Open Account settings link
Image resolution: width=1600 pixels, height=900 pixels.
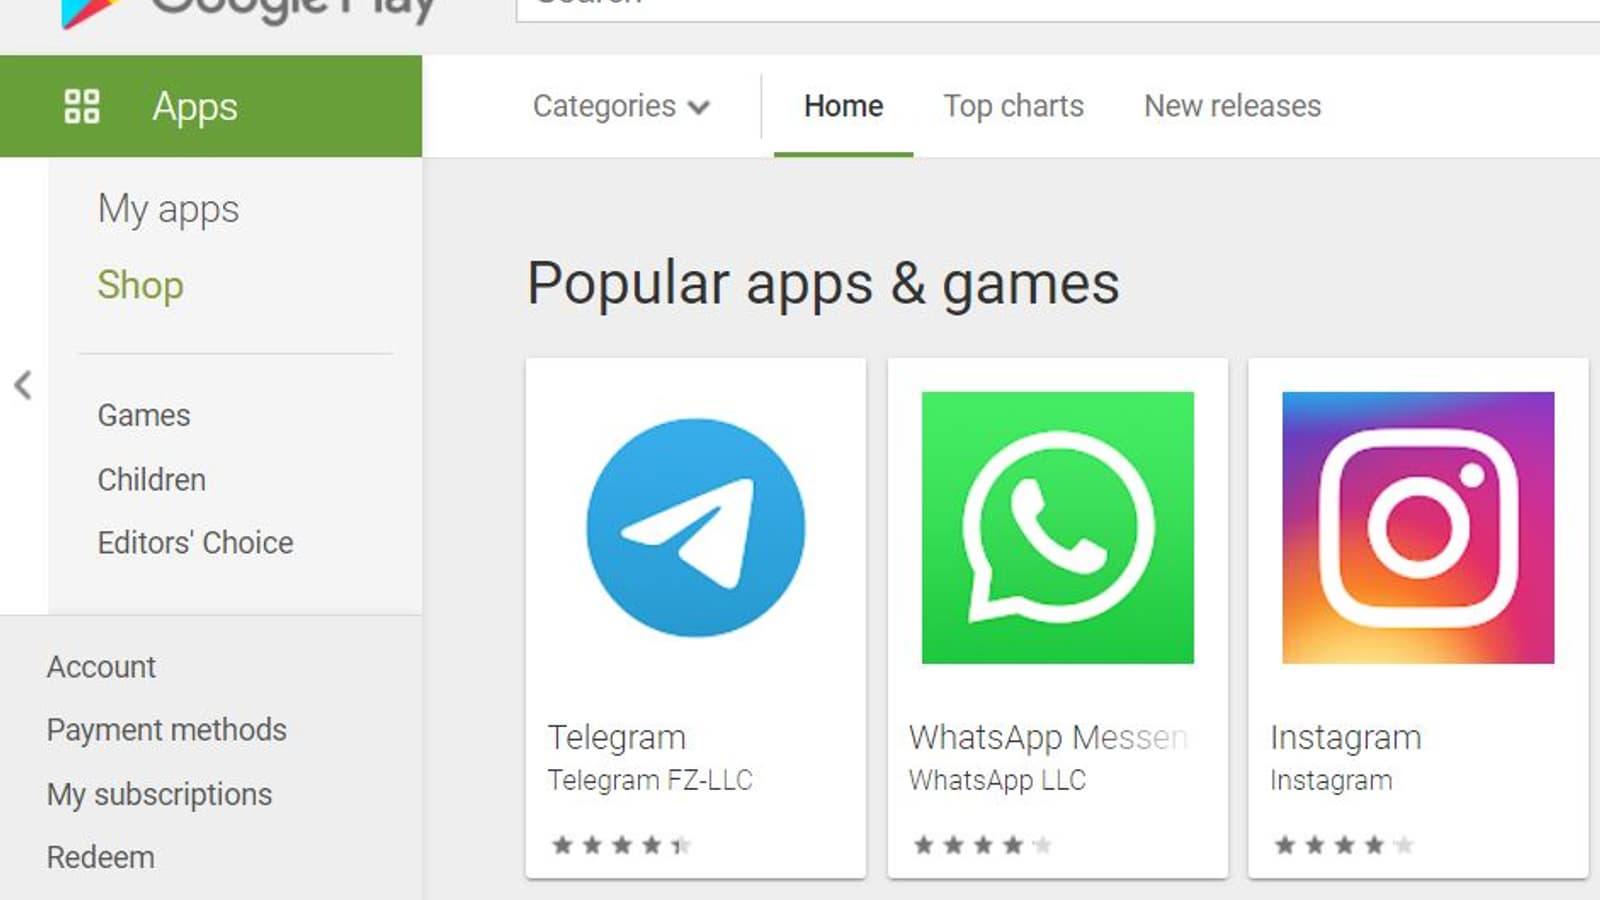tap(101, 667)
